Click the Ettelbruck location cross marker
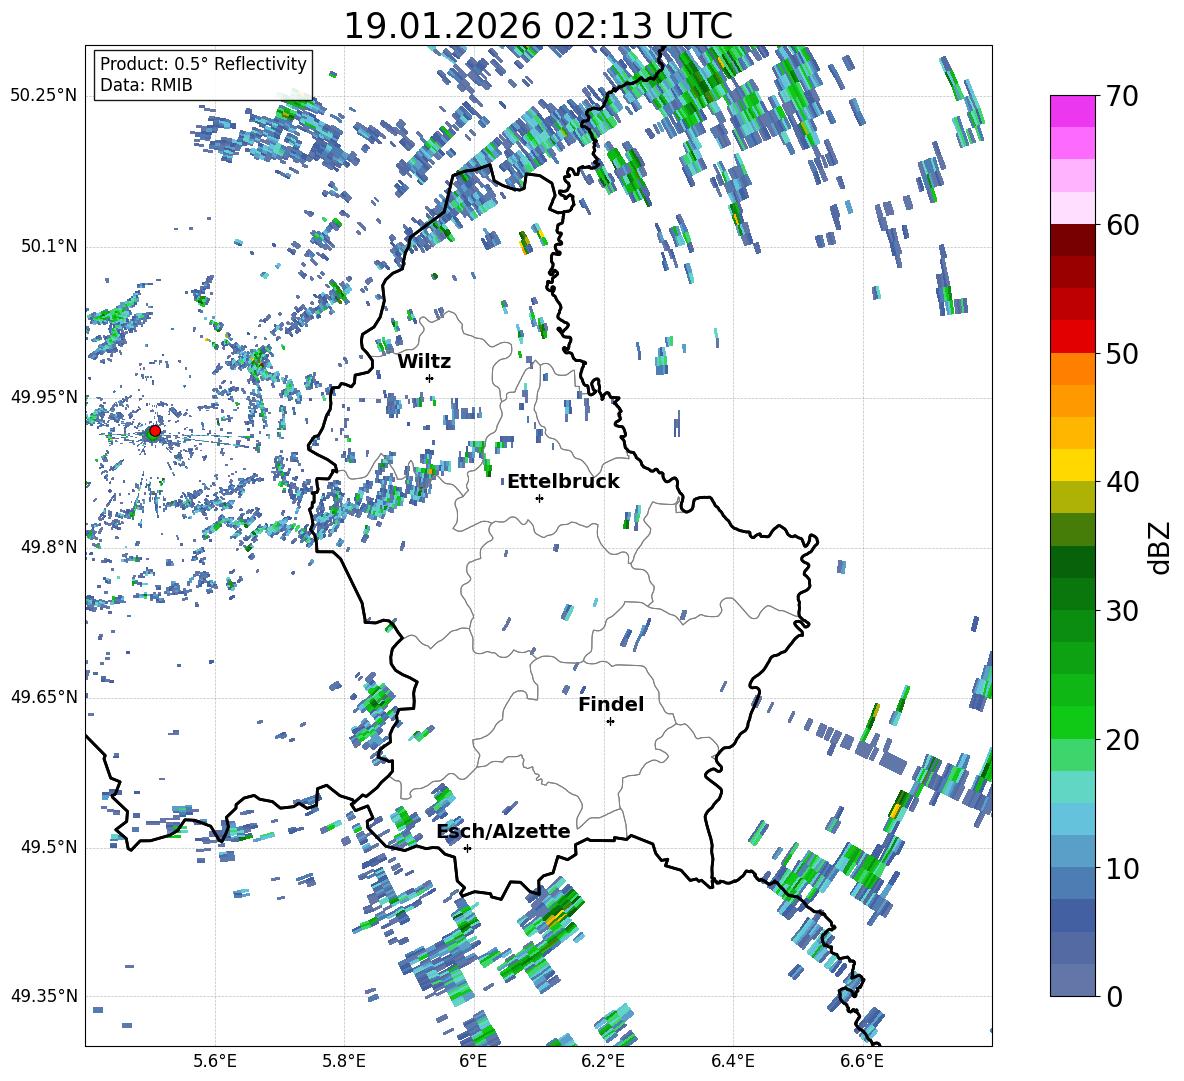Screen dimensions: 1184x1081 coord(539,498)
